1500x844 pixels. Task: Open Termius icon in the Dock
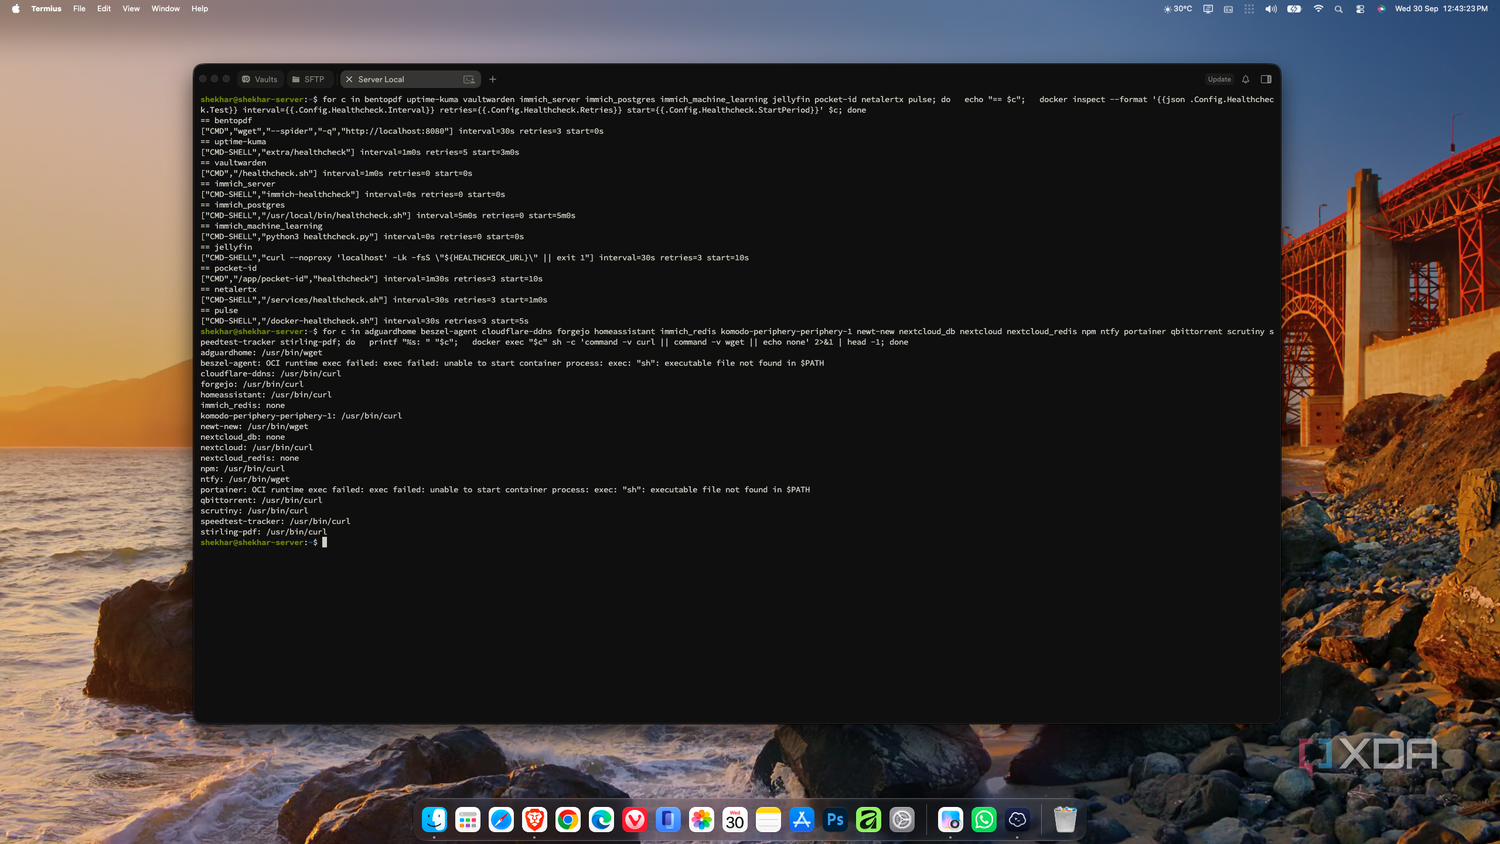click(1017, 820)
